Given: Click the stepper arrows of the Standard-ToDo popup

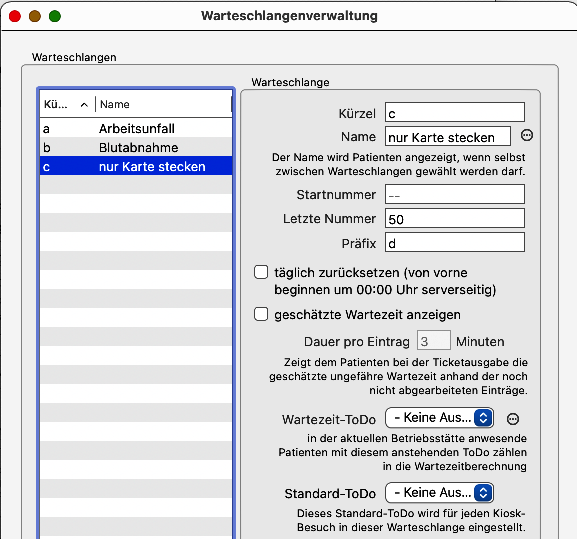Looking at the screenshot, I should point(483,493).
